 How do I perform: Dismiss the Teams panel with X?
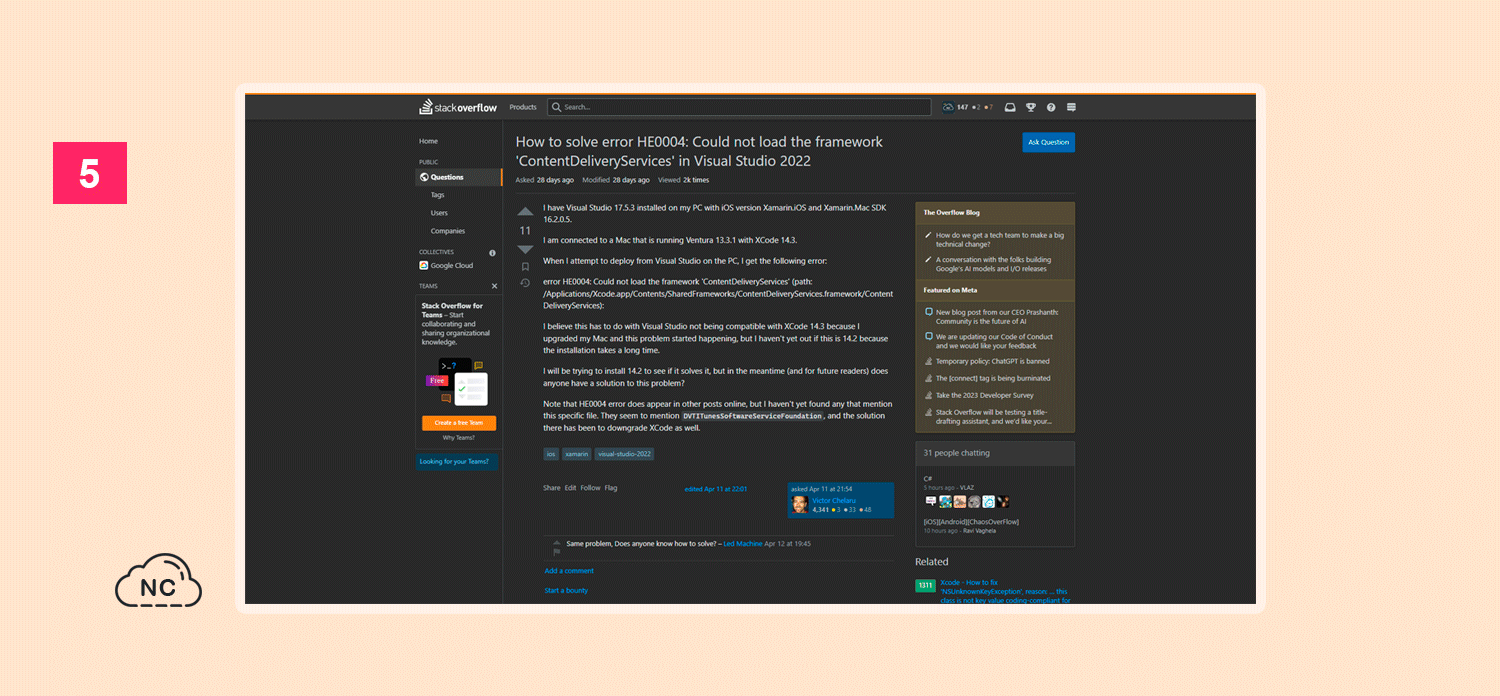click(x=494, y=286)
